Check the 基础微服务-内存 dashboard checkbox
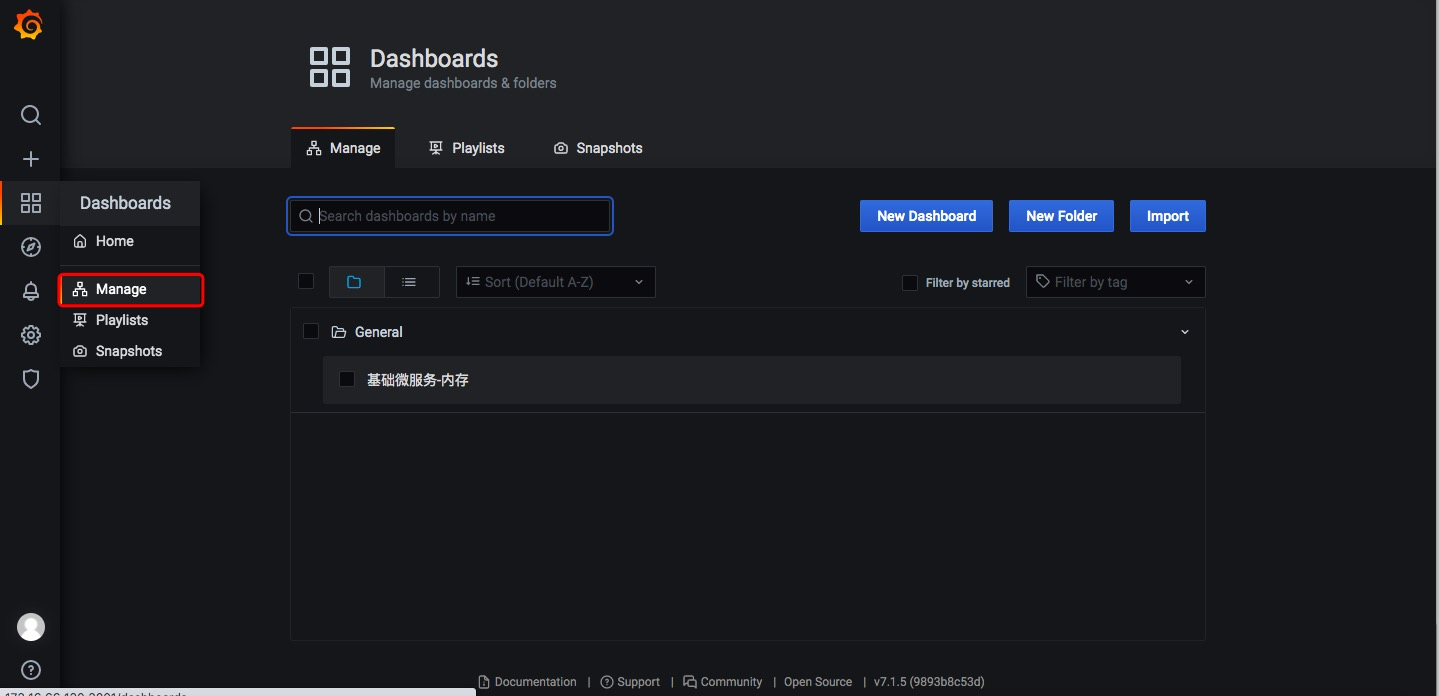1439x696 pixels. [x=347, y=379]
